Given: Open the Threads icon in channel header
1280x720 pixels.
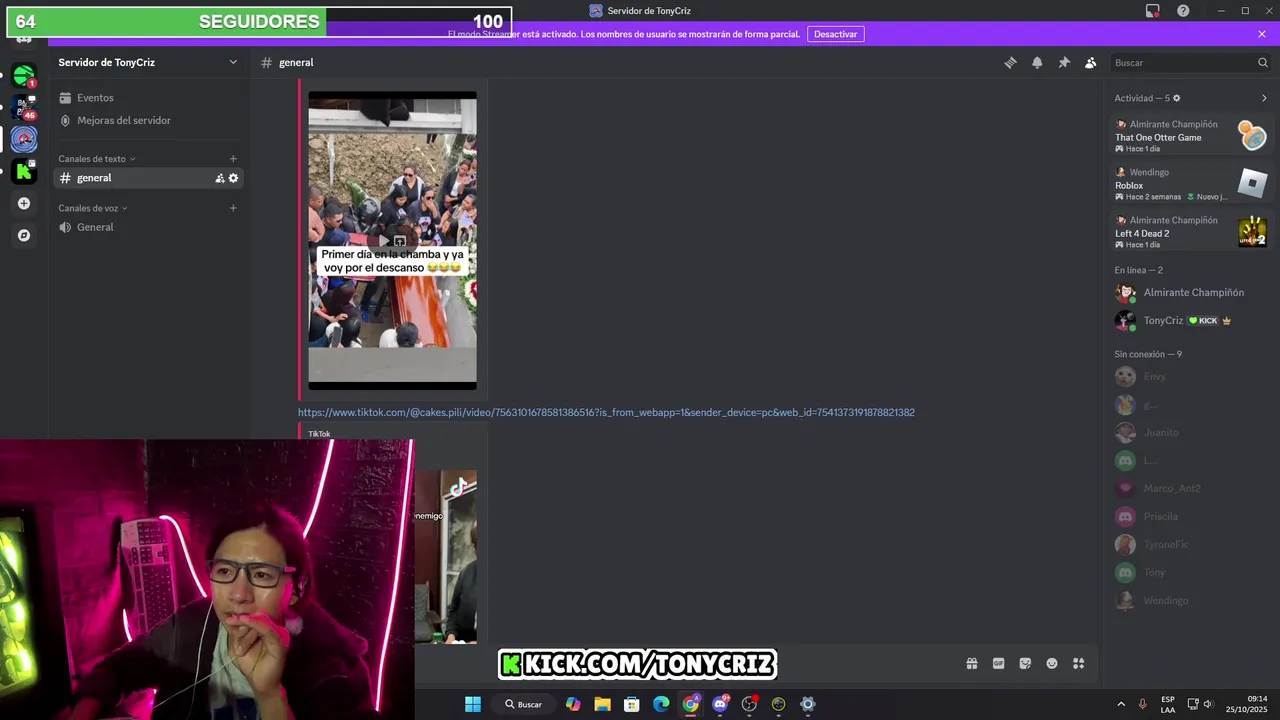Looking at the screenshot, I should point(1010,62).
